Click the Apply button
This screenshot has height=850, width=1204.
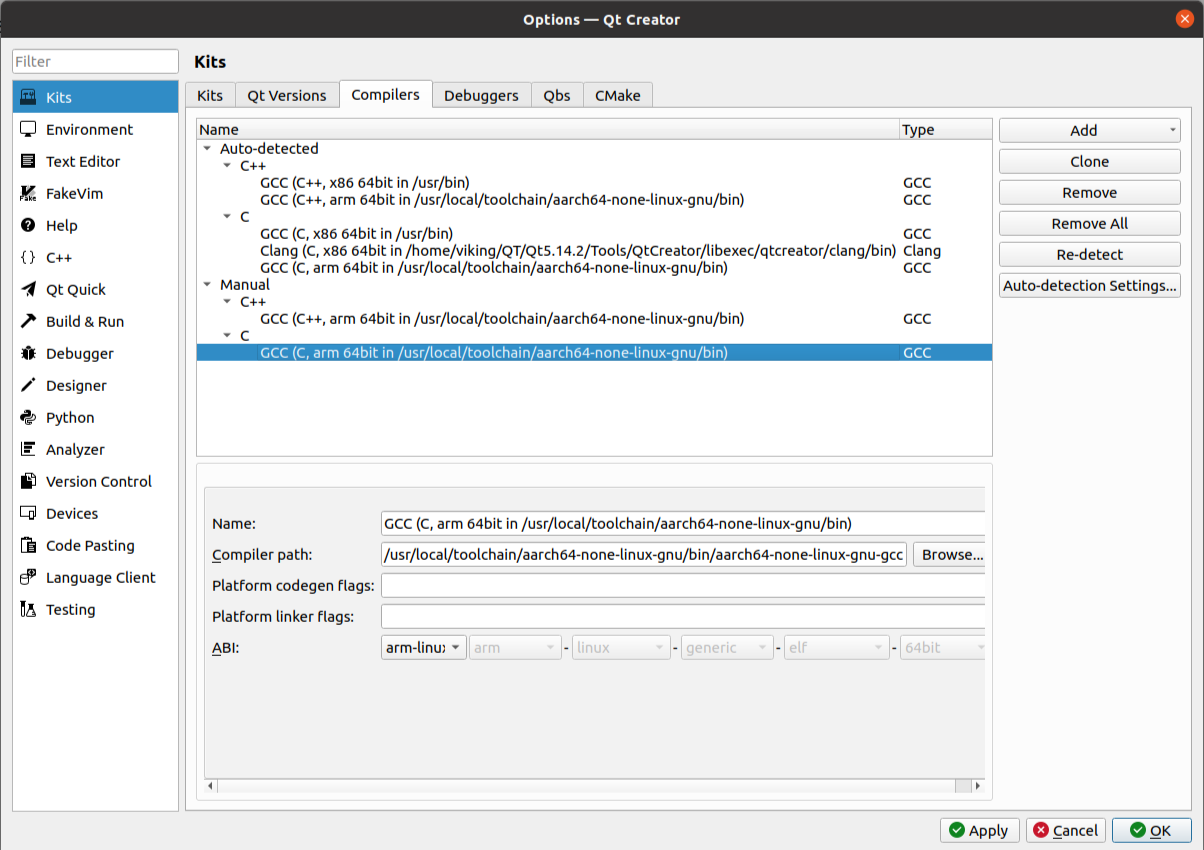[980, 830]
